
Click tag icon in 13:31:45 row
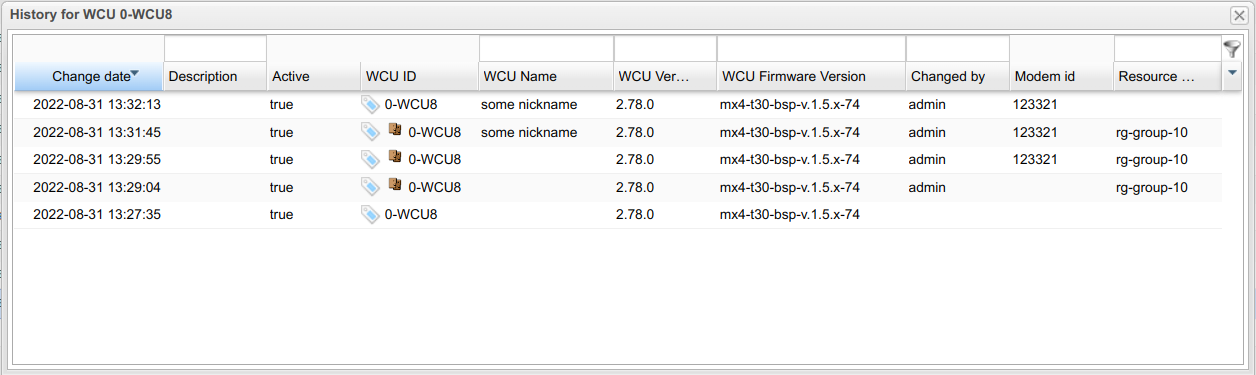[x=370, y=131]
